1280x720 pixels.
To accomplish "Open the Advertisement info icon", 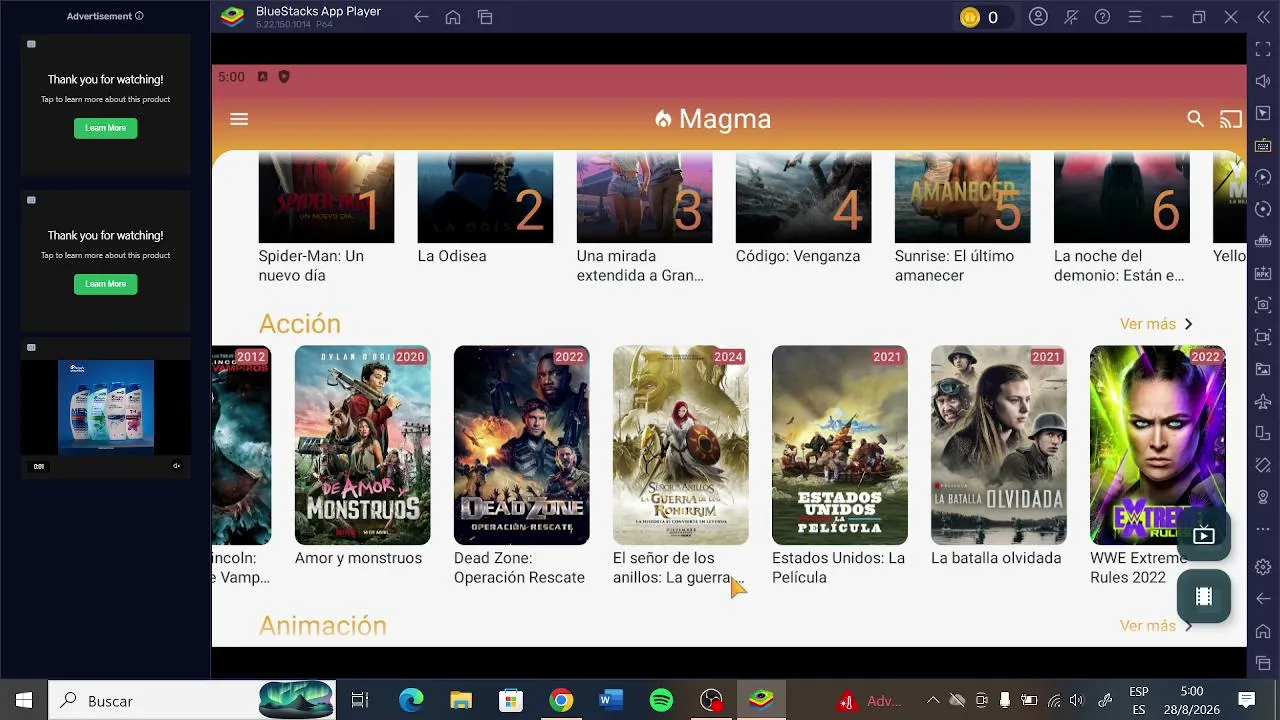I will point(139,16).
